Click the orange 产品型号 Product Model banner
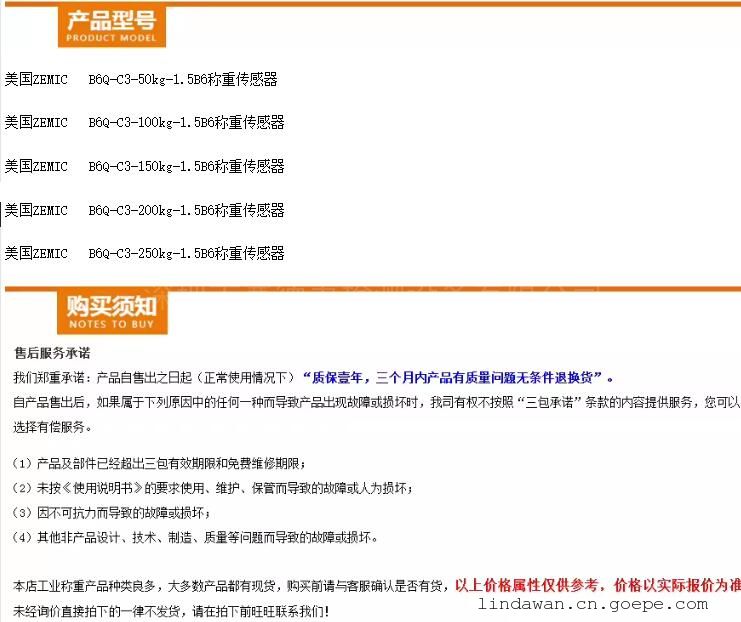This screenshot has height=622, width=741. 111,26
